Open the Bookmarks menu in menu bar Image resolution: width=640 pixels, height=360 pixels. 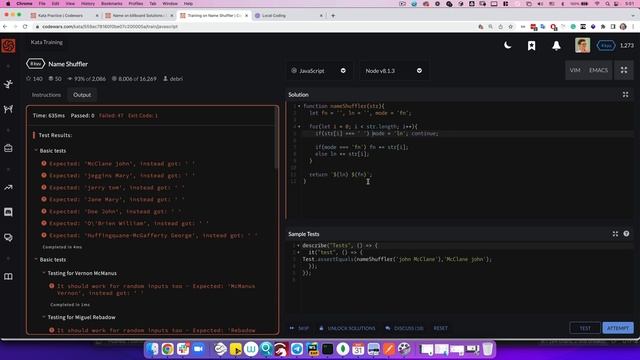pos(111,3)
